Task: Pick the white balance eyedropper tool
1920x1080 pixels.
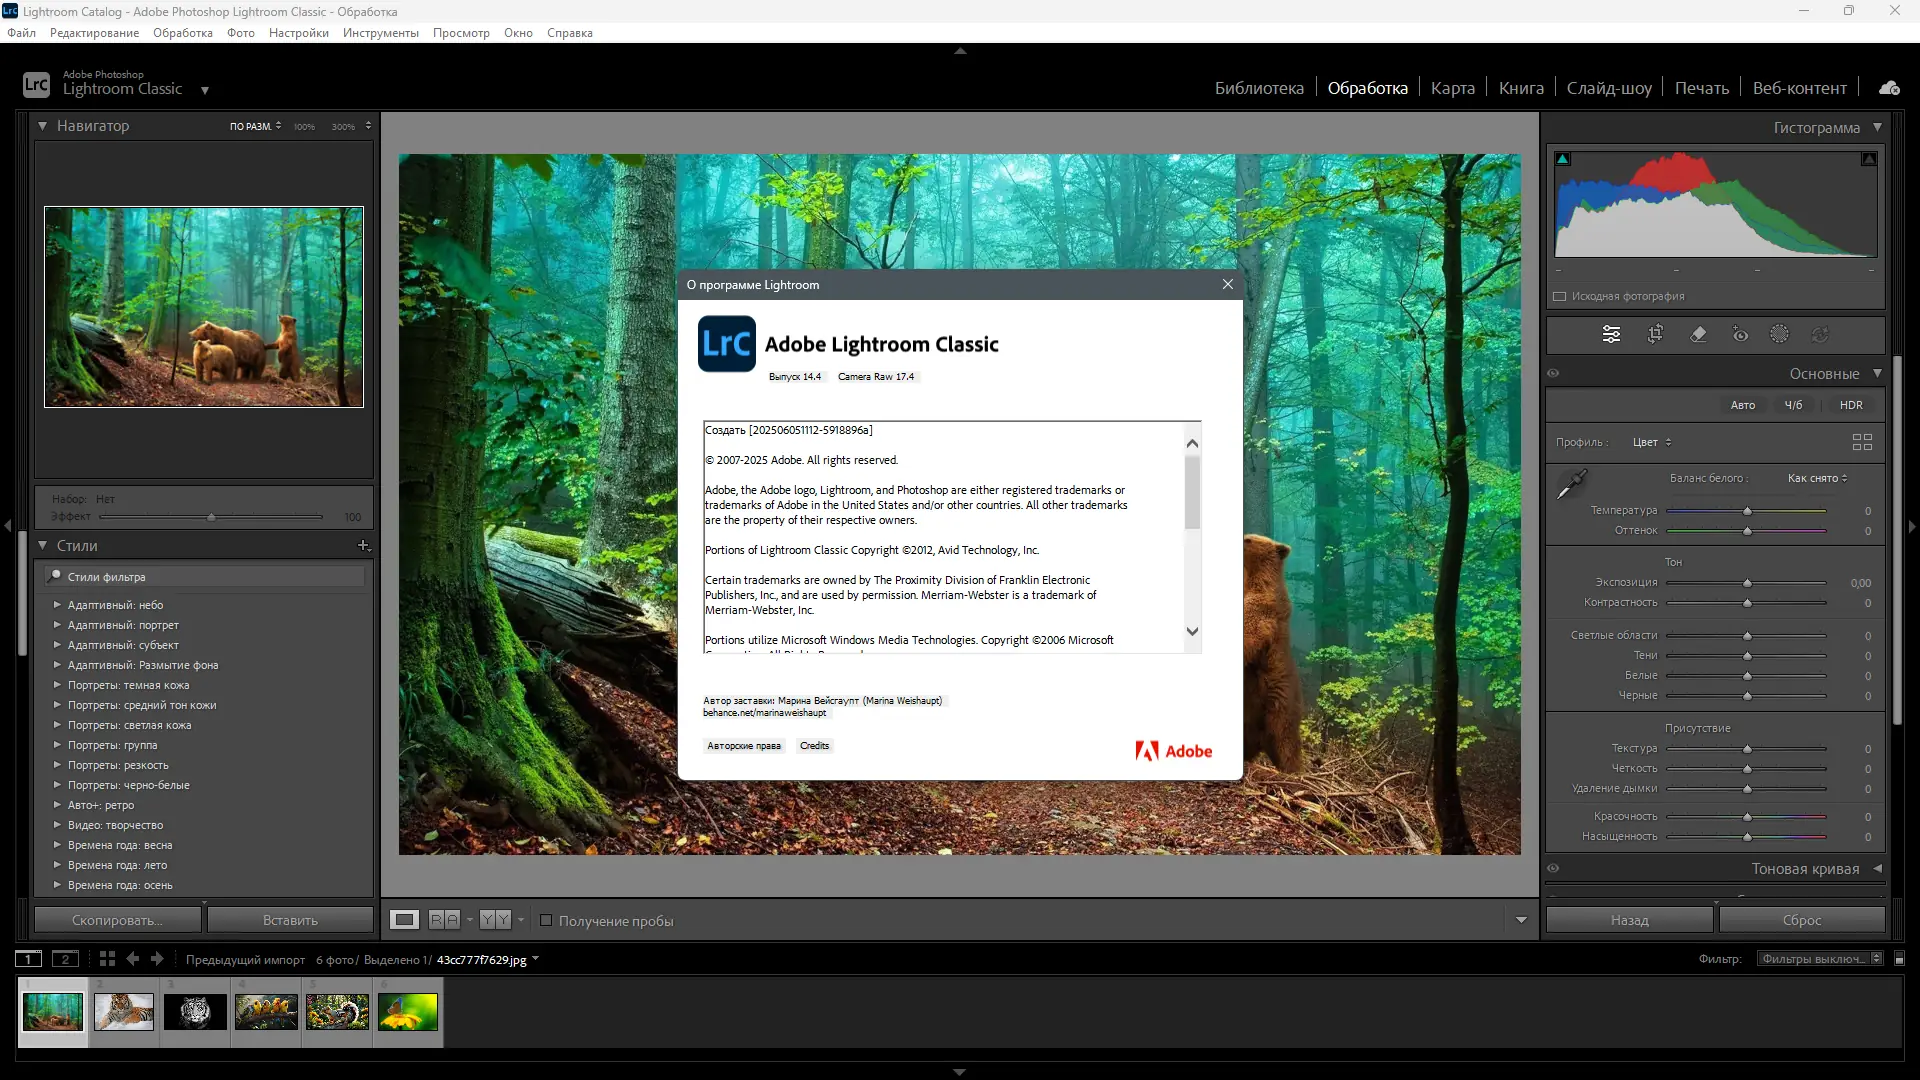Action: coord(1571,485)
